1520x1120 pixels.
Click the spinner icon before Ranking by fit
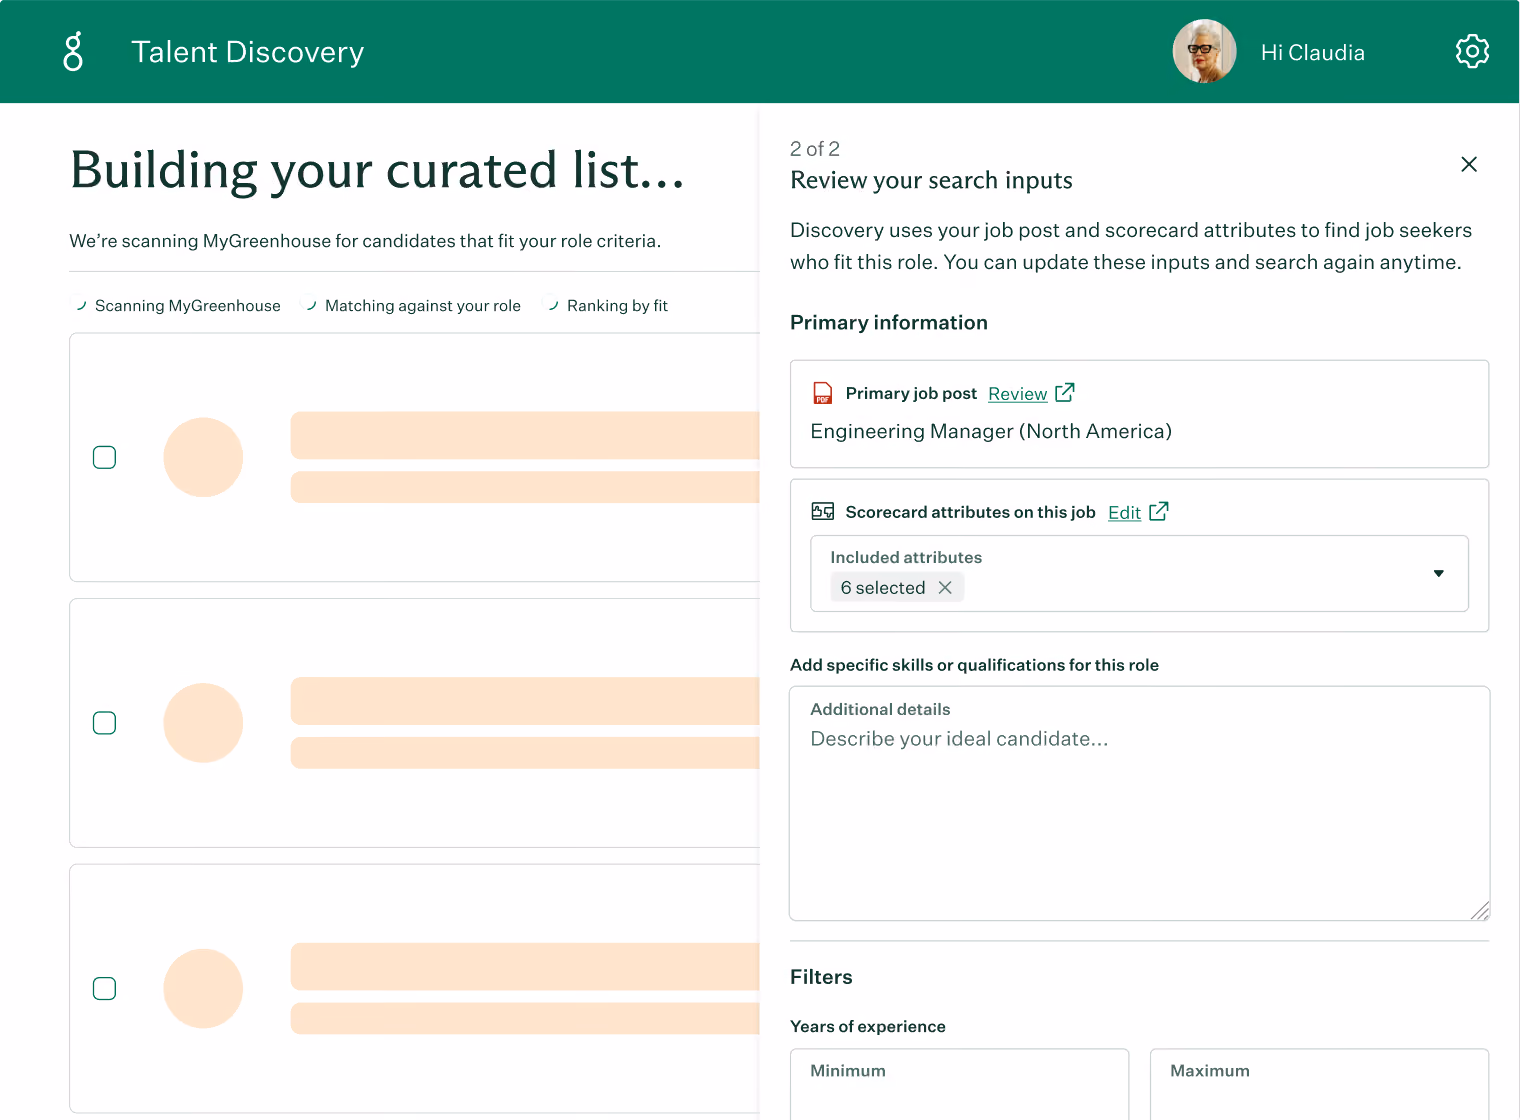click(x=551, y=305)
